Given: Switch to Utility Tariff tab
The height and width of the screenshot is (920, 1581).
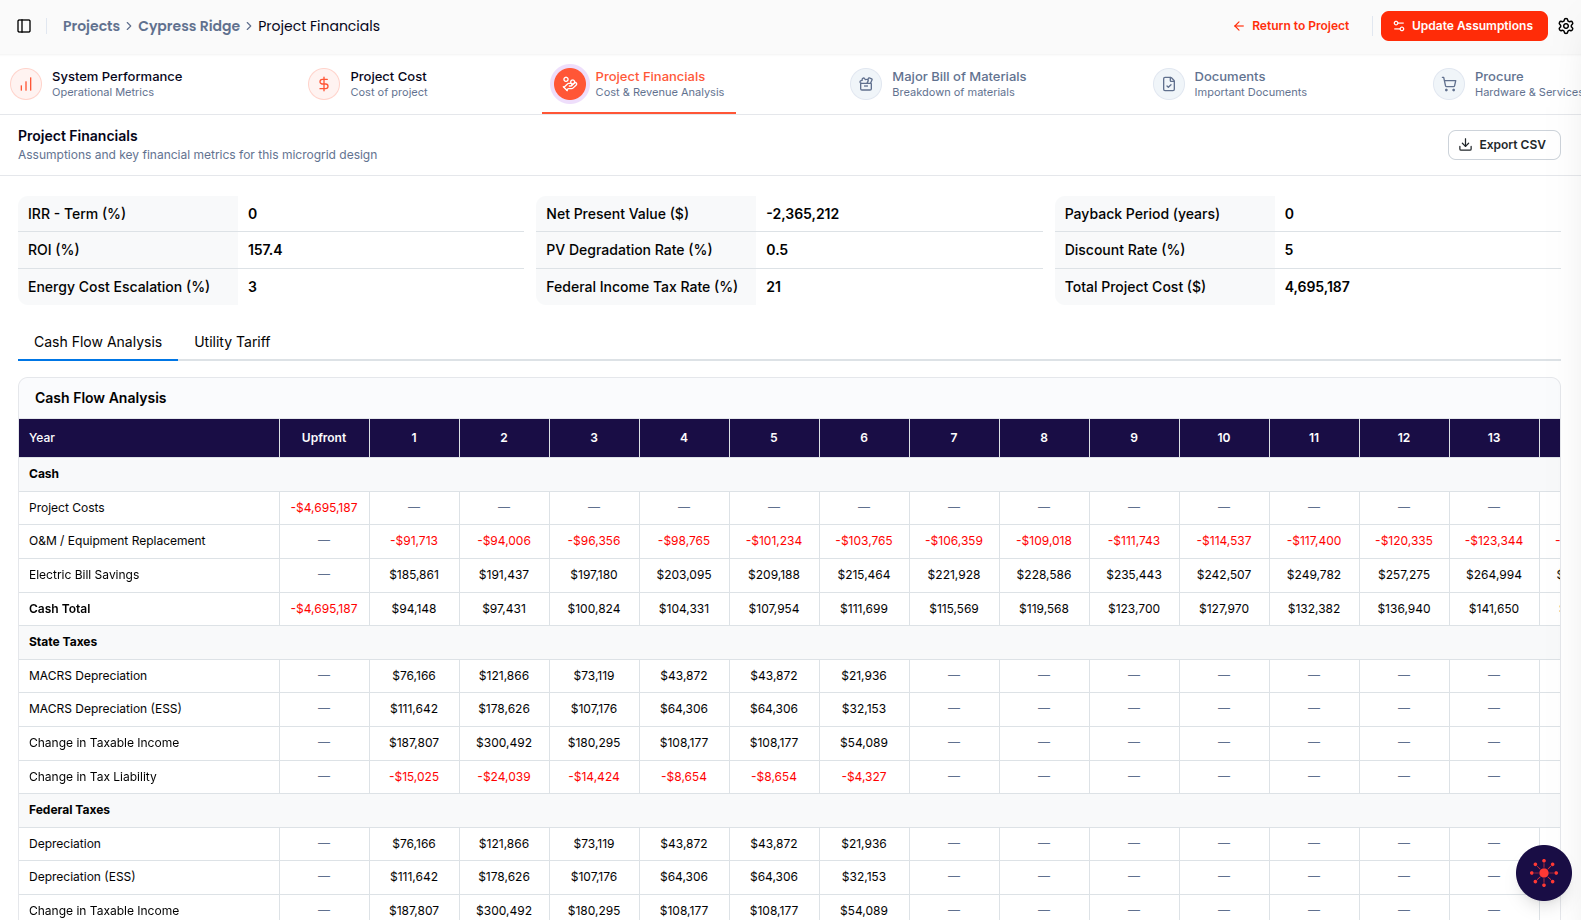Looking at the screenshot, I should 232,342.
